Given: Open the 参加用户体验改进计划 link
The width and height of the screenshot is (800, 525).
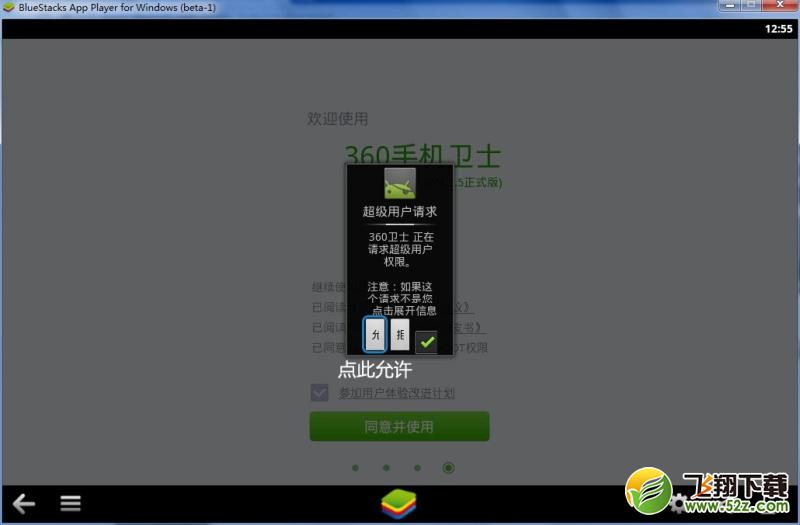Looking at the screenshot, I should 396,393.
